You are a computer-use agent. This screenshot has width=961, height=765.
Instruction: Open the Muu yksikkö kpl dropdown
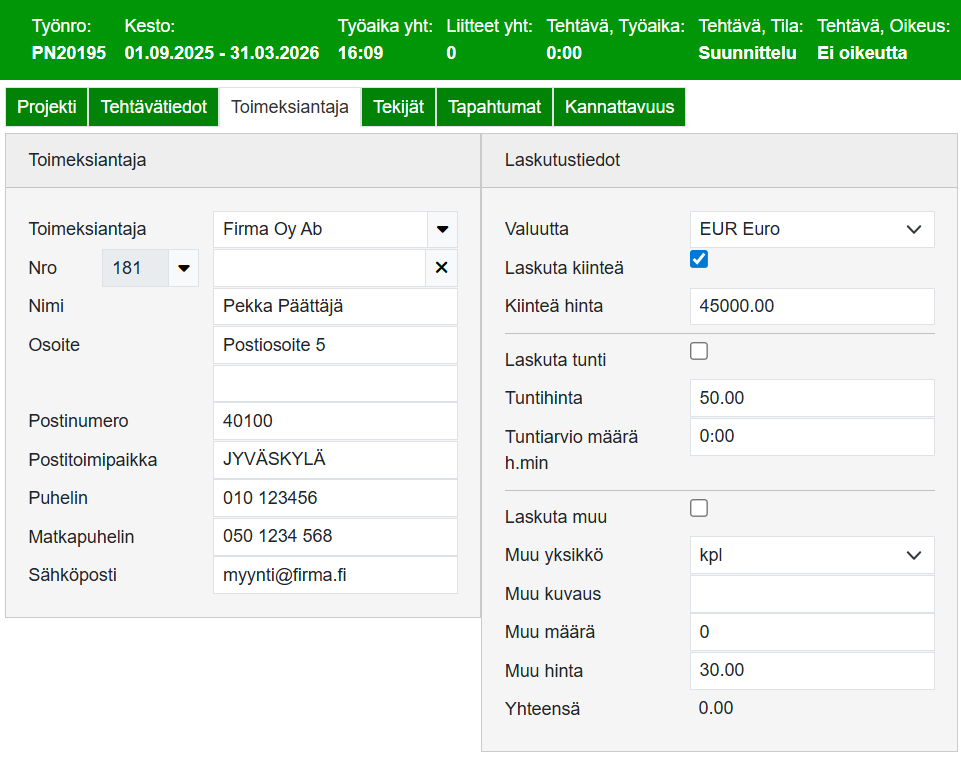tap(811, 555)
